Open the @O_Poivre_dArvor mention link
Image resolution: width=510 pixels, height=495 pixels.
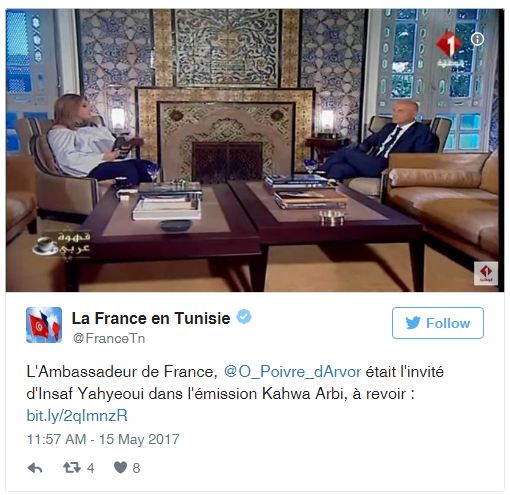pos(292,372)
